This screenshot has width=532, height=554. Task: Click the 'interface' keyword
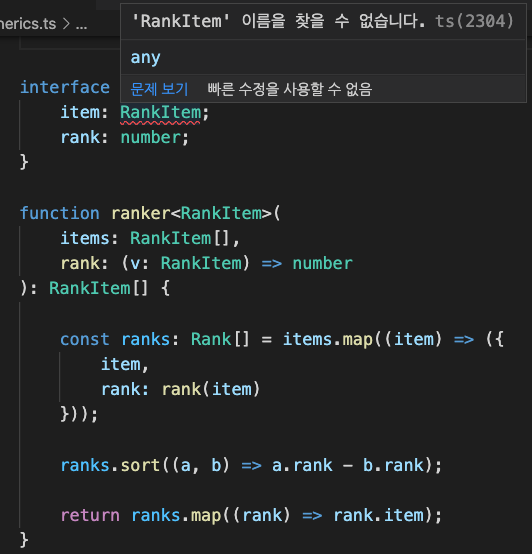point(65,87)
